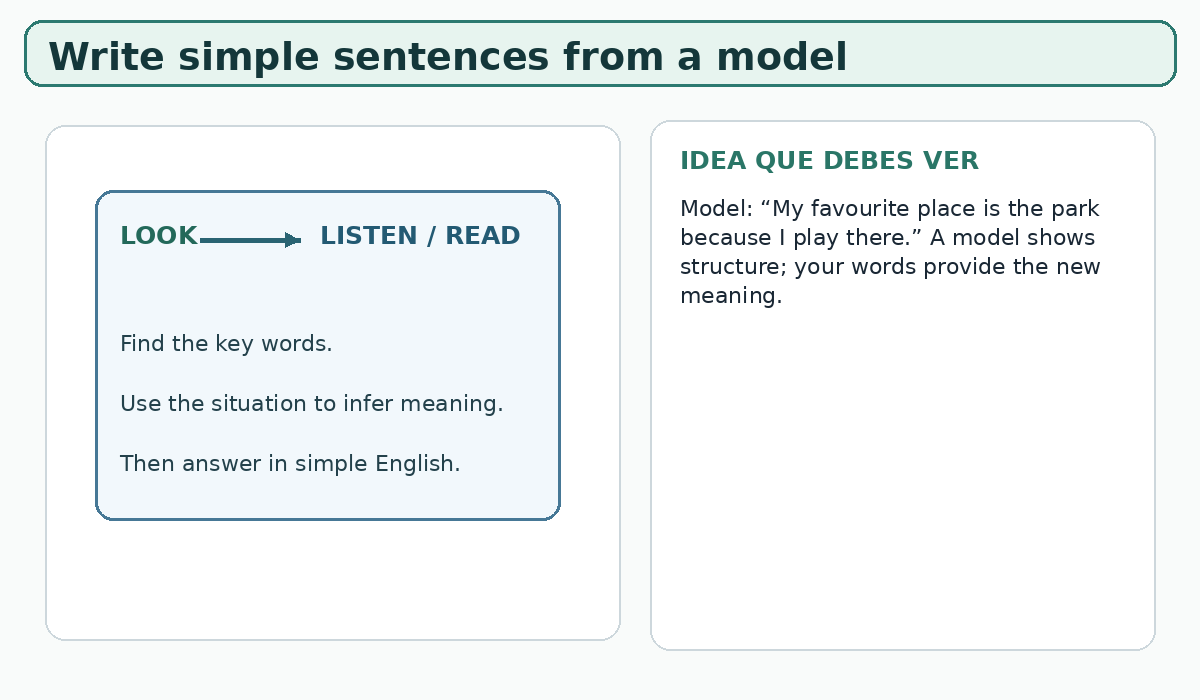Click the LOOK label

coord(159,236)
